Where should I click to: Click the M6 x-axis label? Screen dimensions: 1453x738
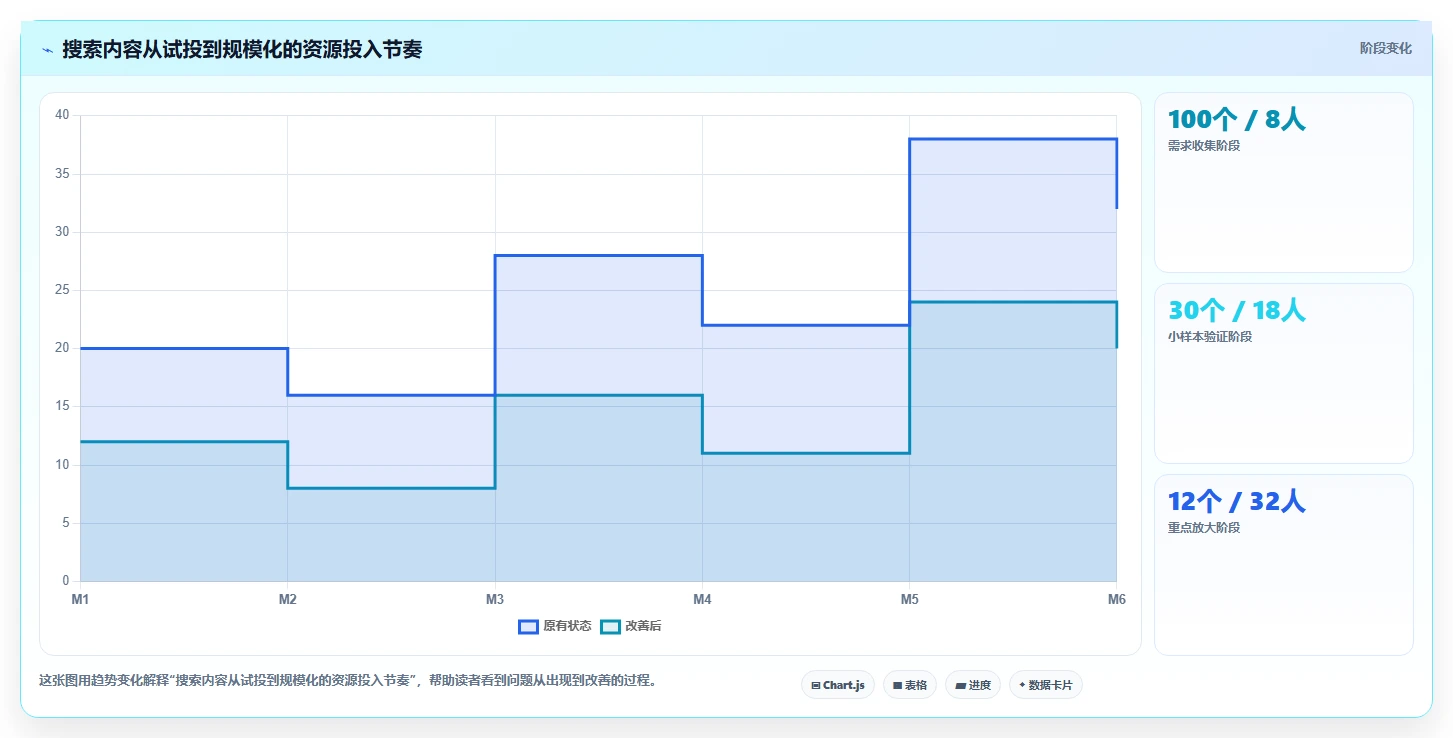click(1116, 599)
